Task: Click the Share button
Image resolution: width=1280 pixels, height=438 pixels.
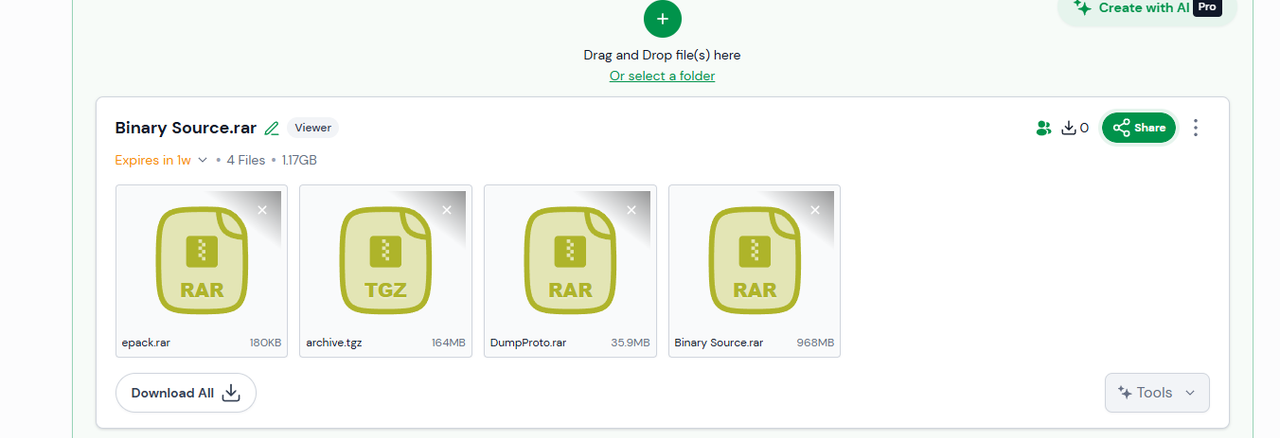Action: click(x=1139, y=128)
